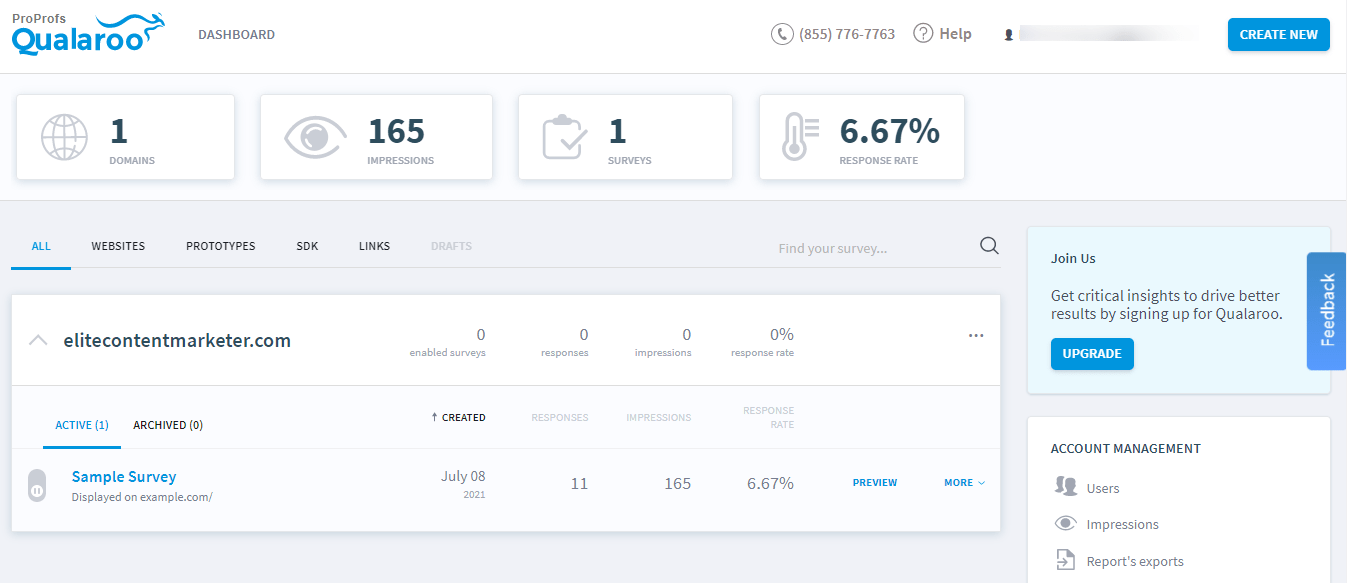This screenshot has height=583, width=1347.
Task: Click the clipboard Surveys icon
Action: pyautogui.click(x=564, y=138)
